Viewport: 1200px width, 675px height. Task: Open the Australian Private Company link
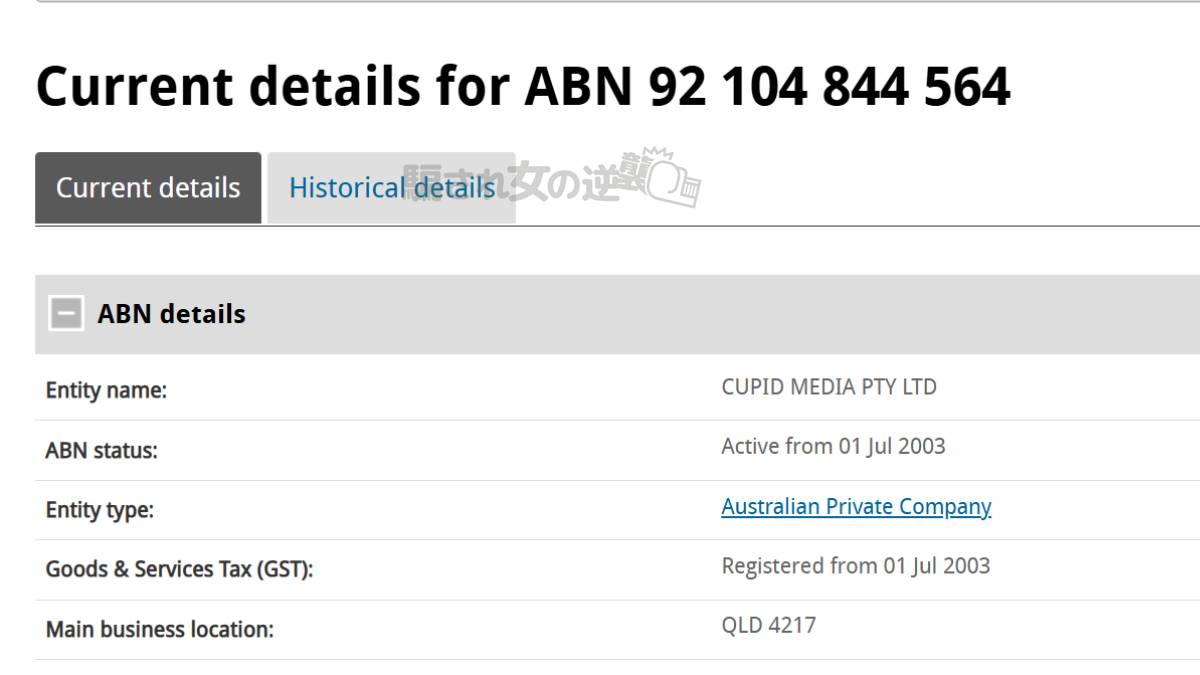(856, 507)
